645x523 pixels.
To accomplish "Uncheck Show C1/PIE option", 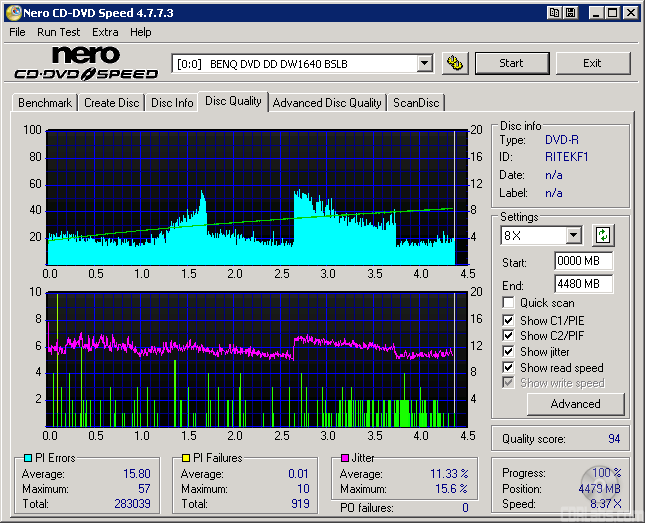I will (509, 320).
